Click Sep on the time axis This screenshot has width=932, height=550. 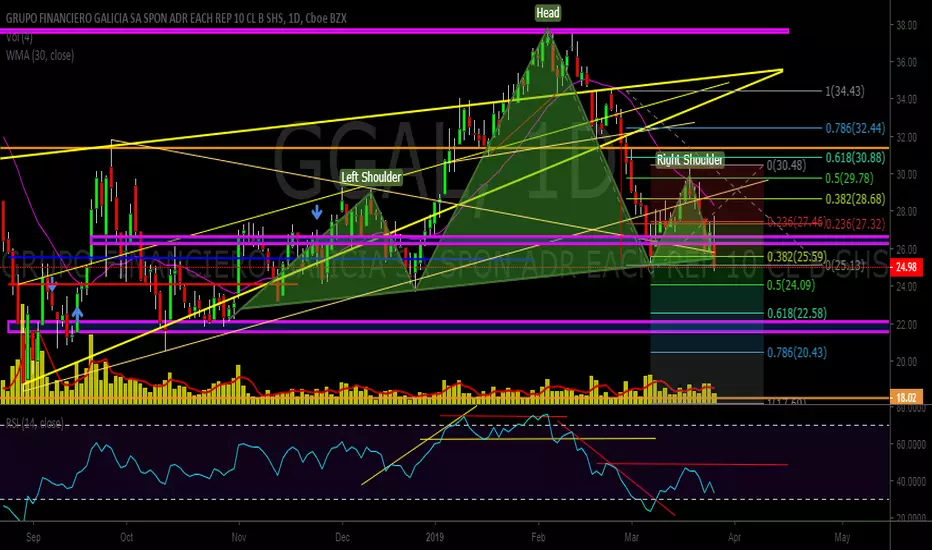(x=33, y=538)
